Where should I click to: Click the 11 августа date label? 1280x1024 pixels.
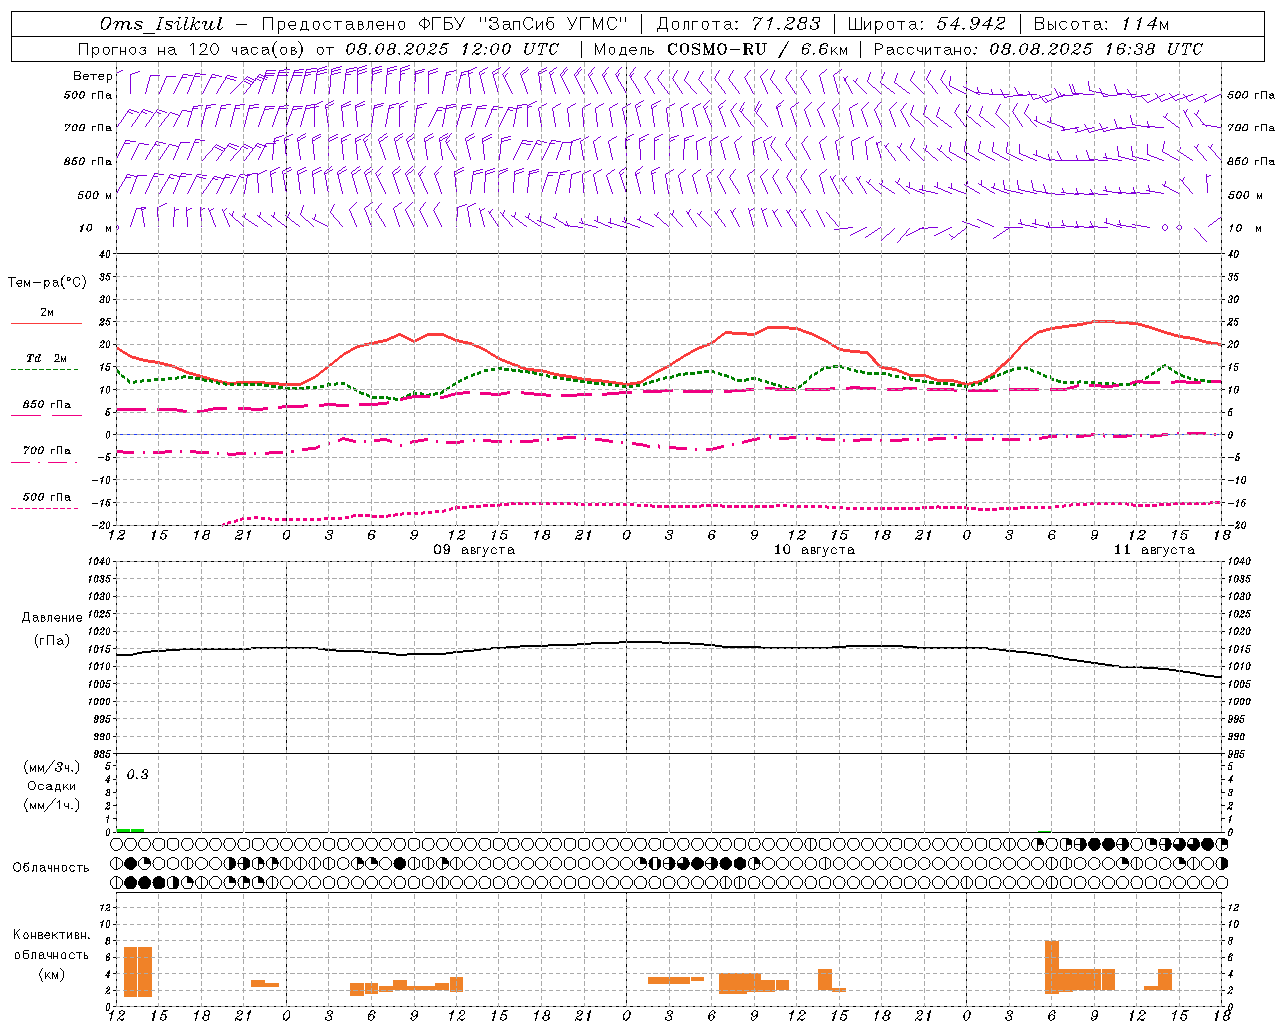click(1154, 550)
